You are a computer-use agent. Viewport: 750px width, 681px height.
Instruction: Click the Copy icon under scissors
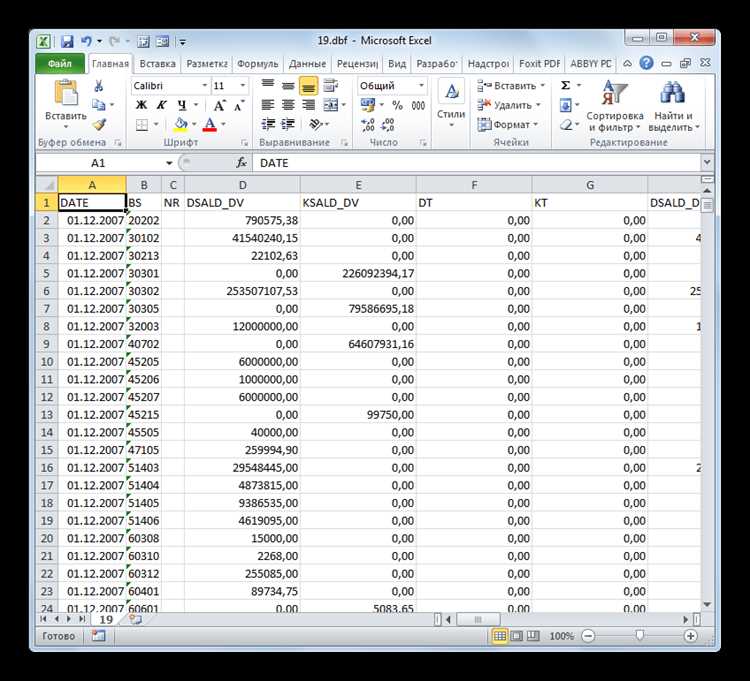pyautogui.click(x=99, y=105)
